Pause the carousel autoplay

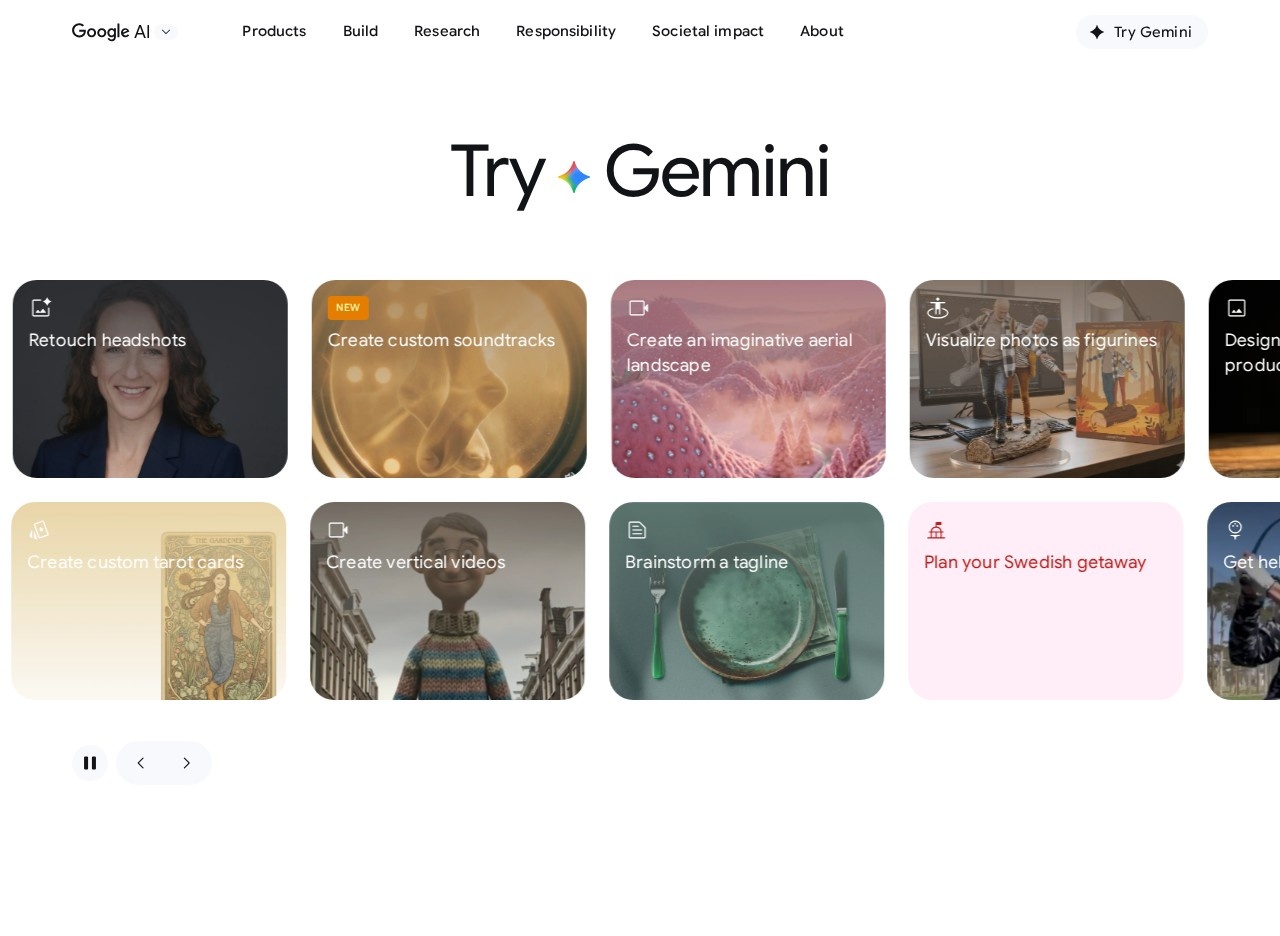(90, 763)
